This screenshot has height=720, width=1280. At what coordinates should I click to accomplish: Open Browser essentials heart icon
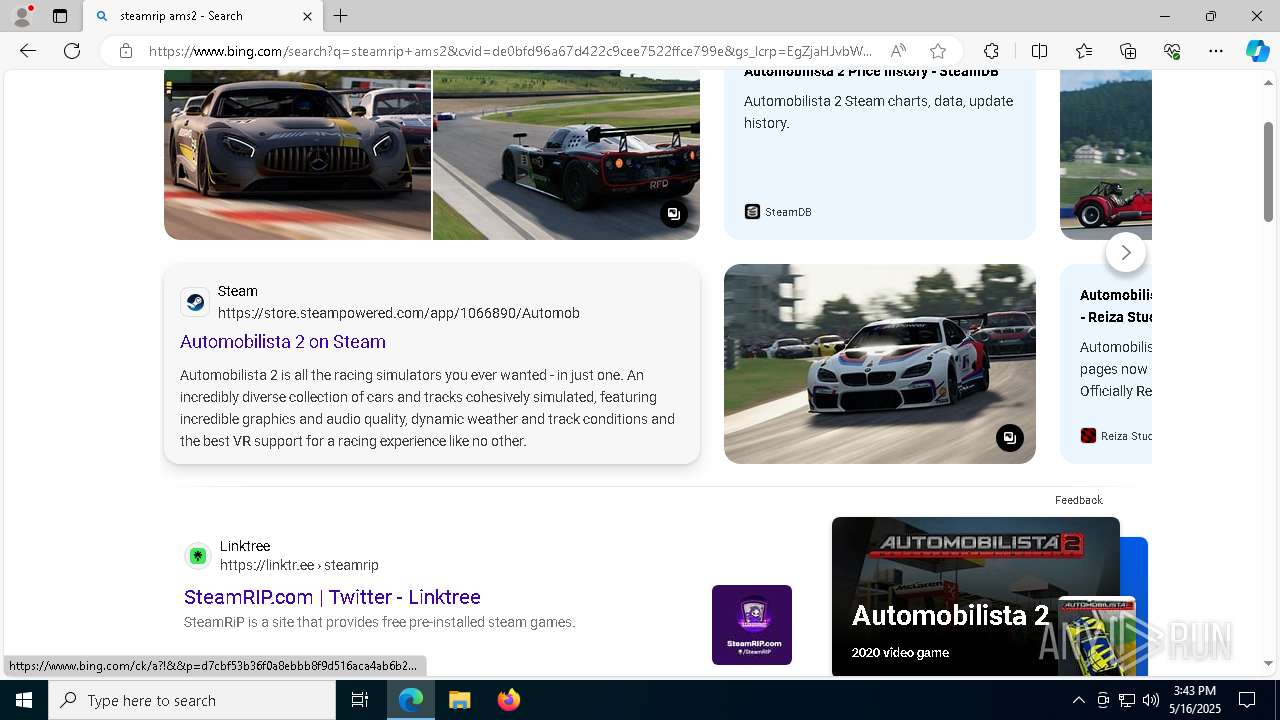[x=1172, y=51]
